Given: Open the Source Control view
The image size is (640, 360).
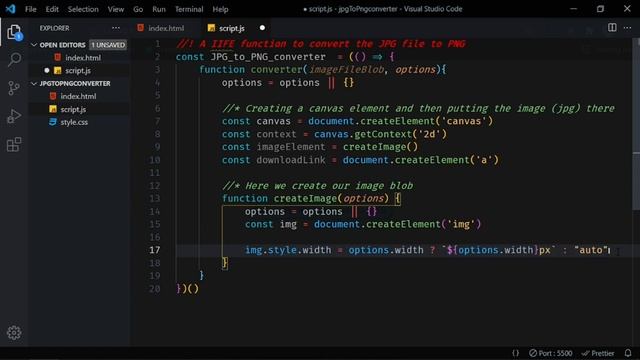Looking at the screenshot, I should [x=14, y=88].
